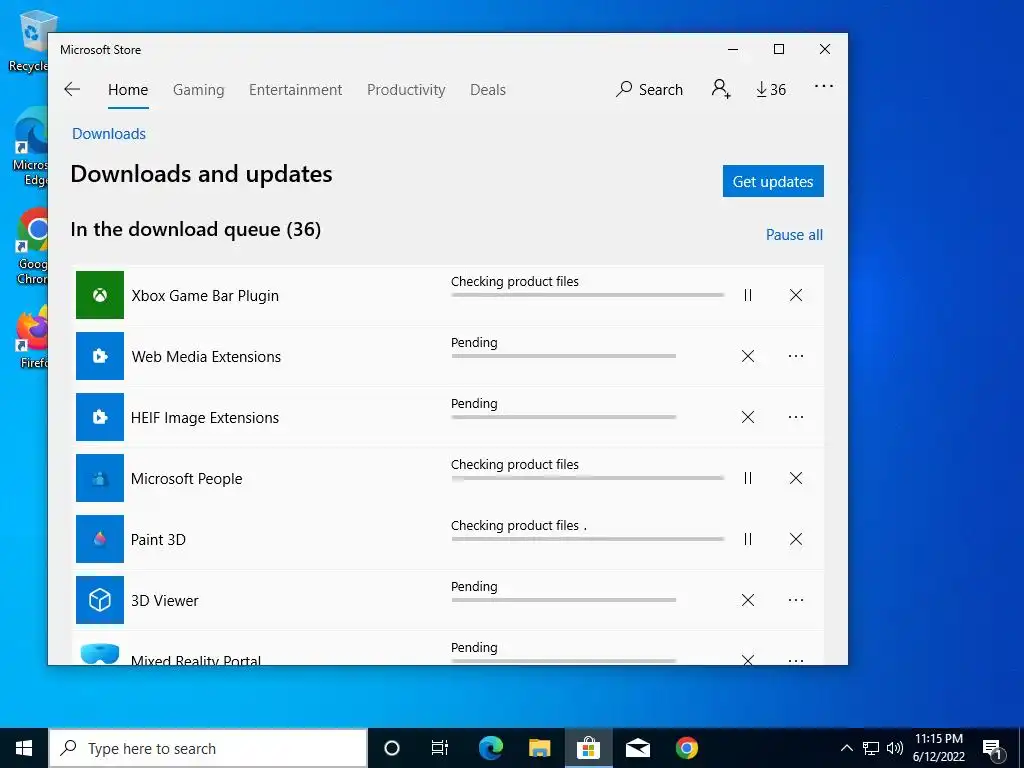Launch Microsoft Edge from the taskbar
Screen dimensions: 1024x768
[x=490, y=748]
